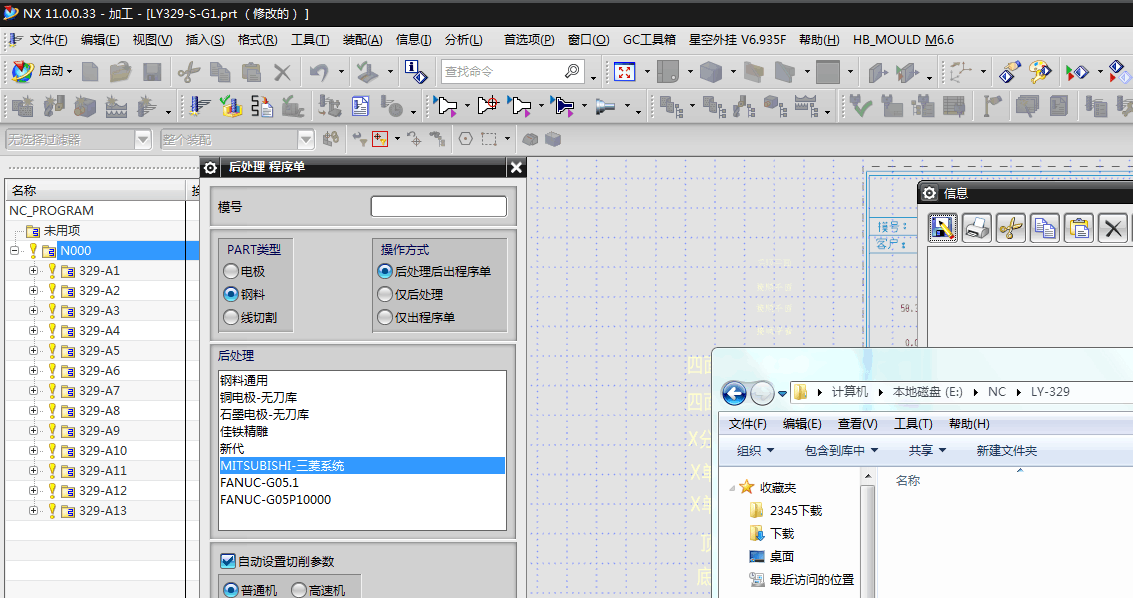This screenshot has width=1133, height=598.
Task: Select the 普通机 radio button
Action: click(x=231, y=590)
